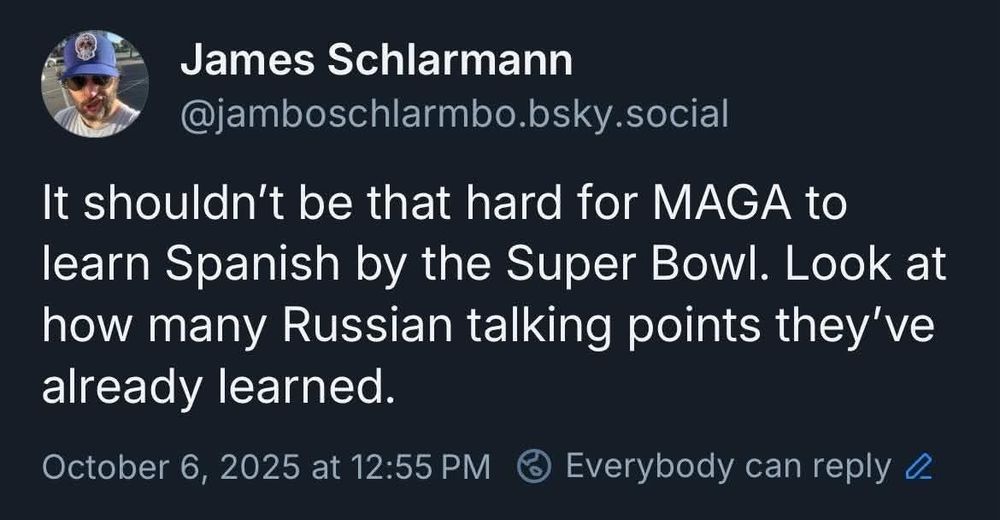Click the pencil edit icon

(917, 466)
